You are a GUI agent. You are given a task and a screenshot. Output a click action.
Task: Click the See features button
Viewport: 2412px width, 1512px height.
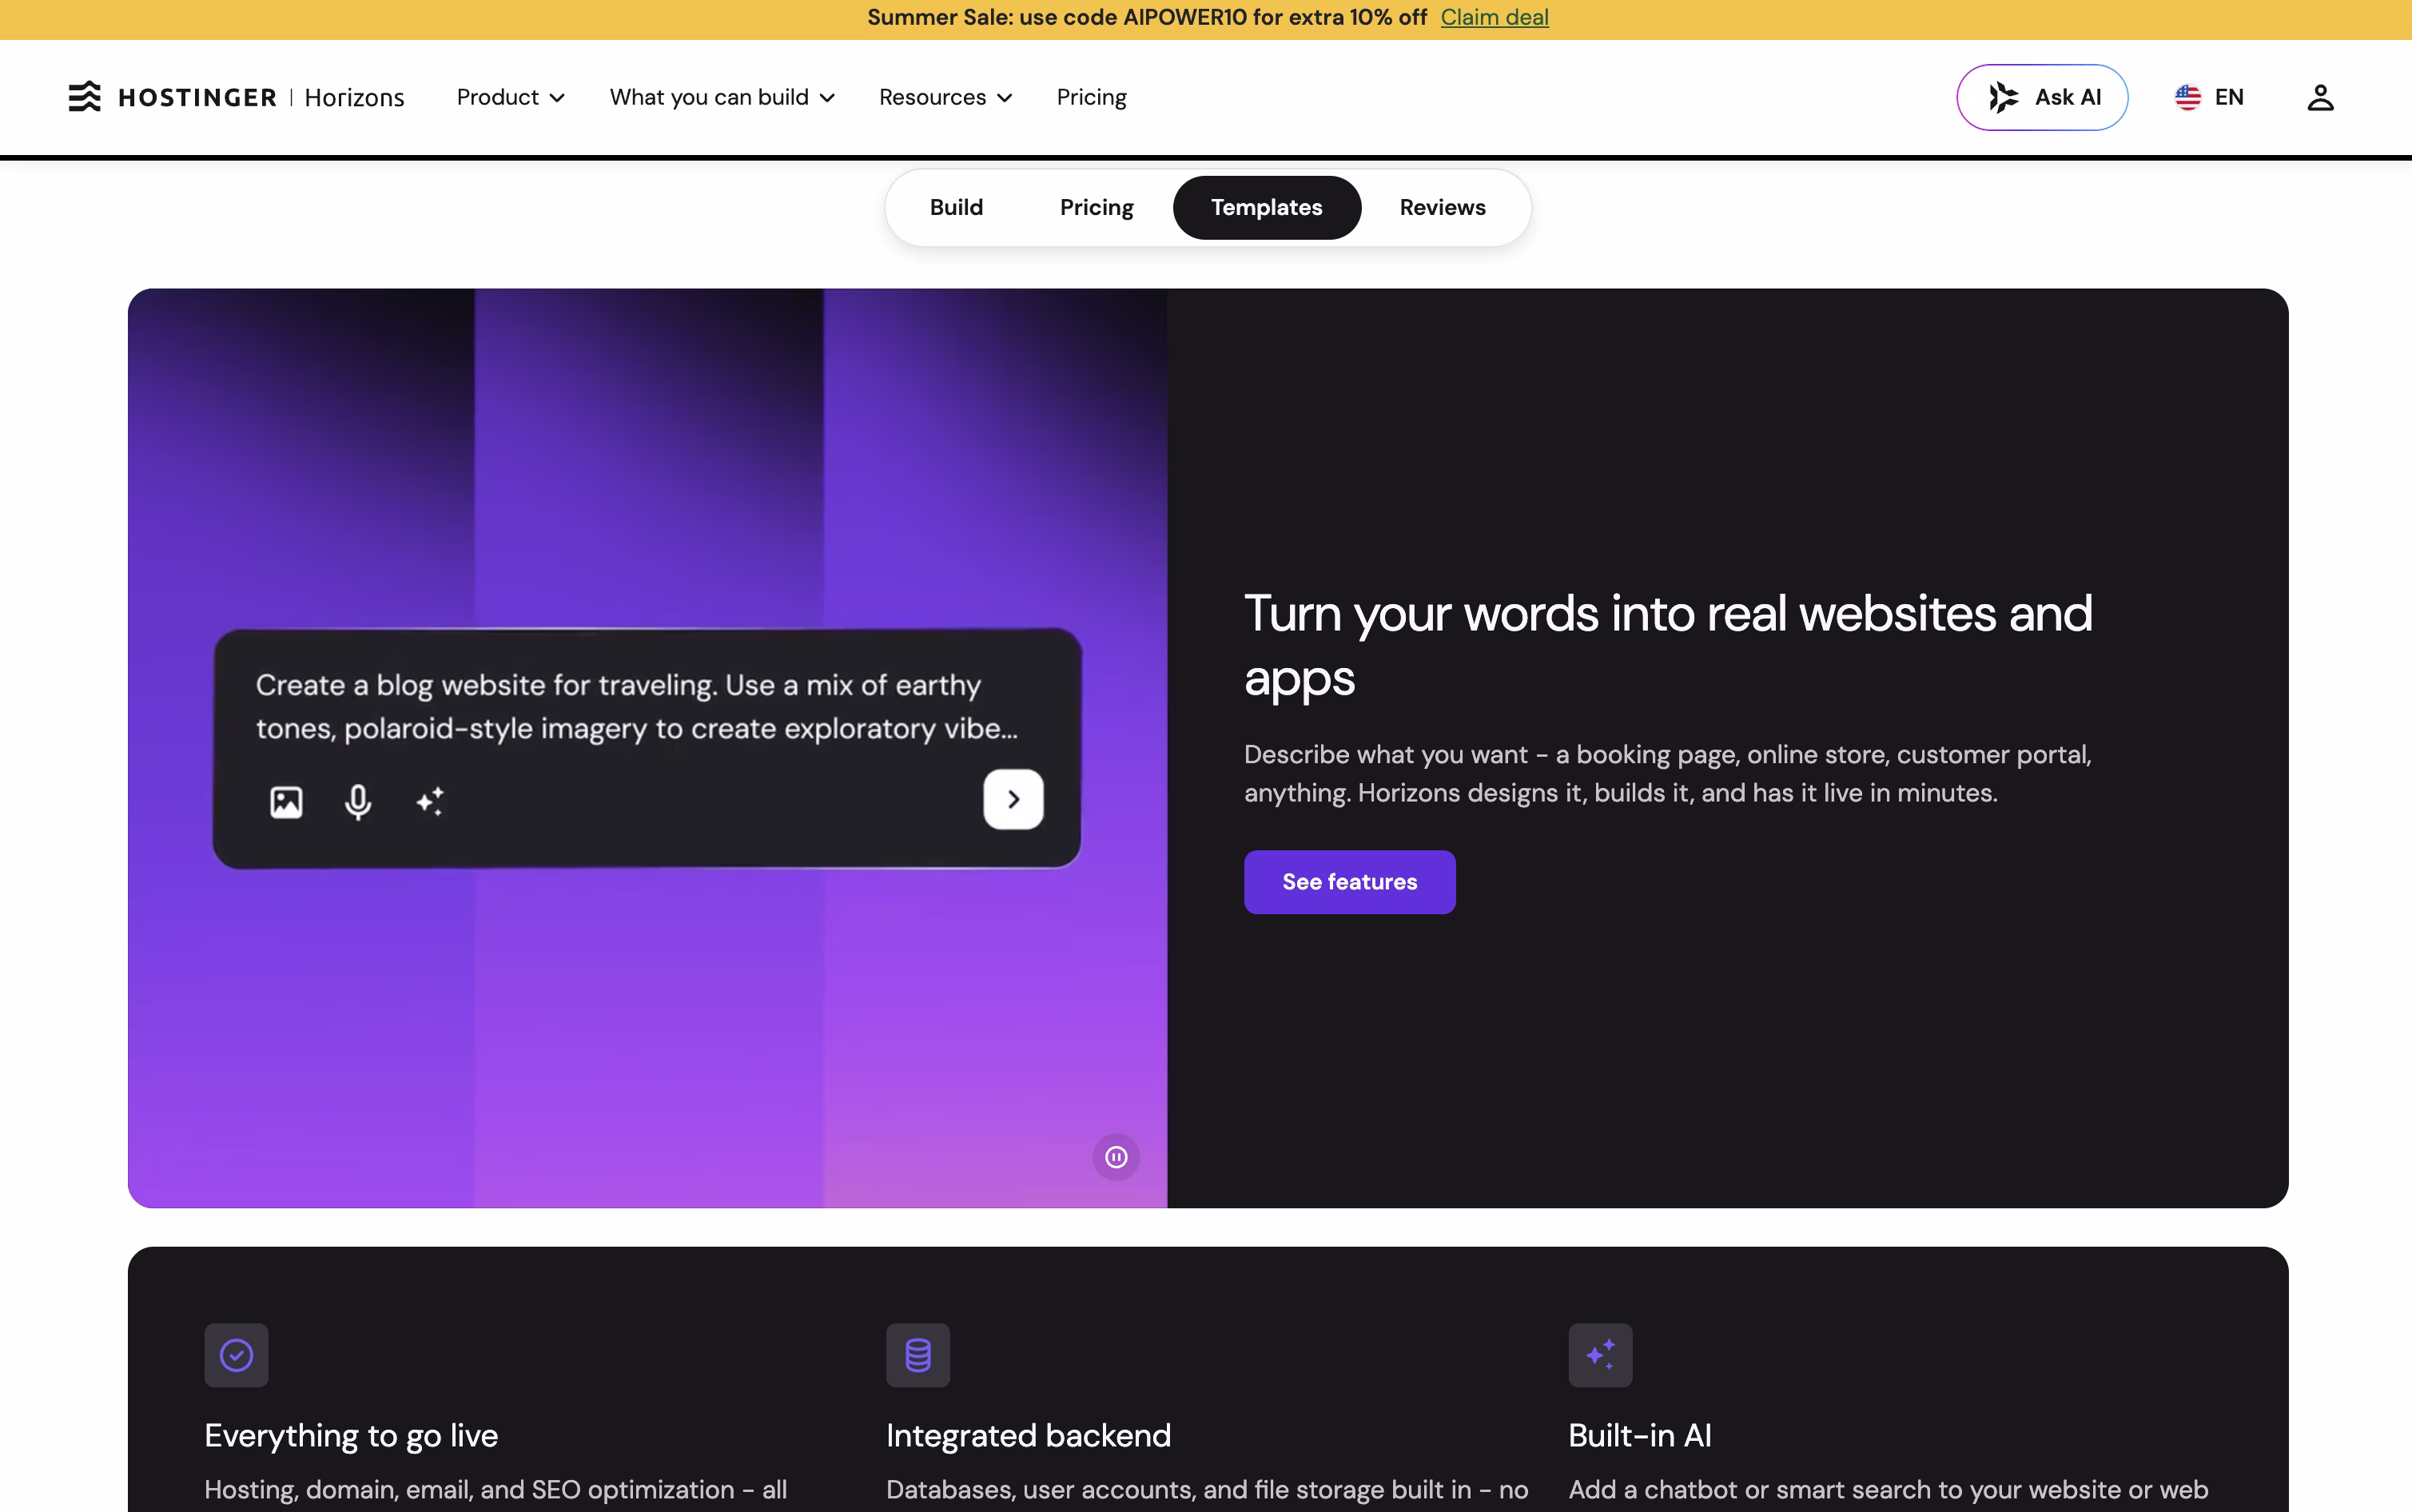coord(1349,881)
